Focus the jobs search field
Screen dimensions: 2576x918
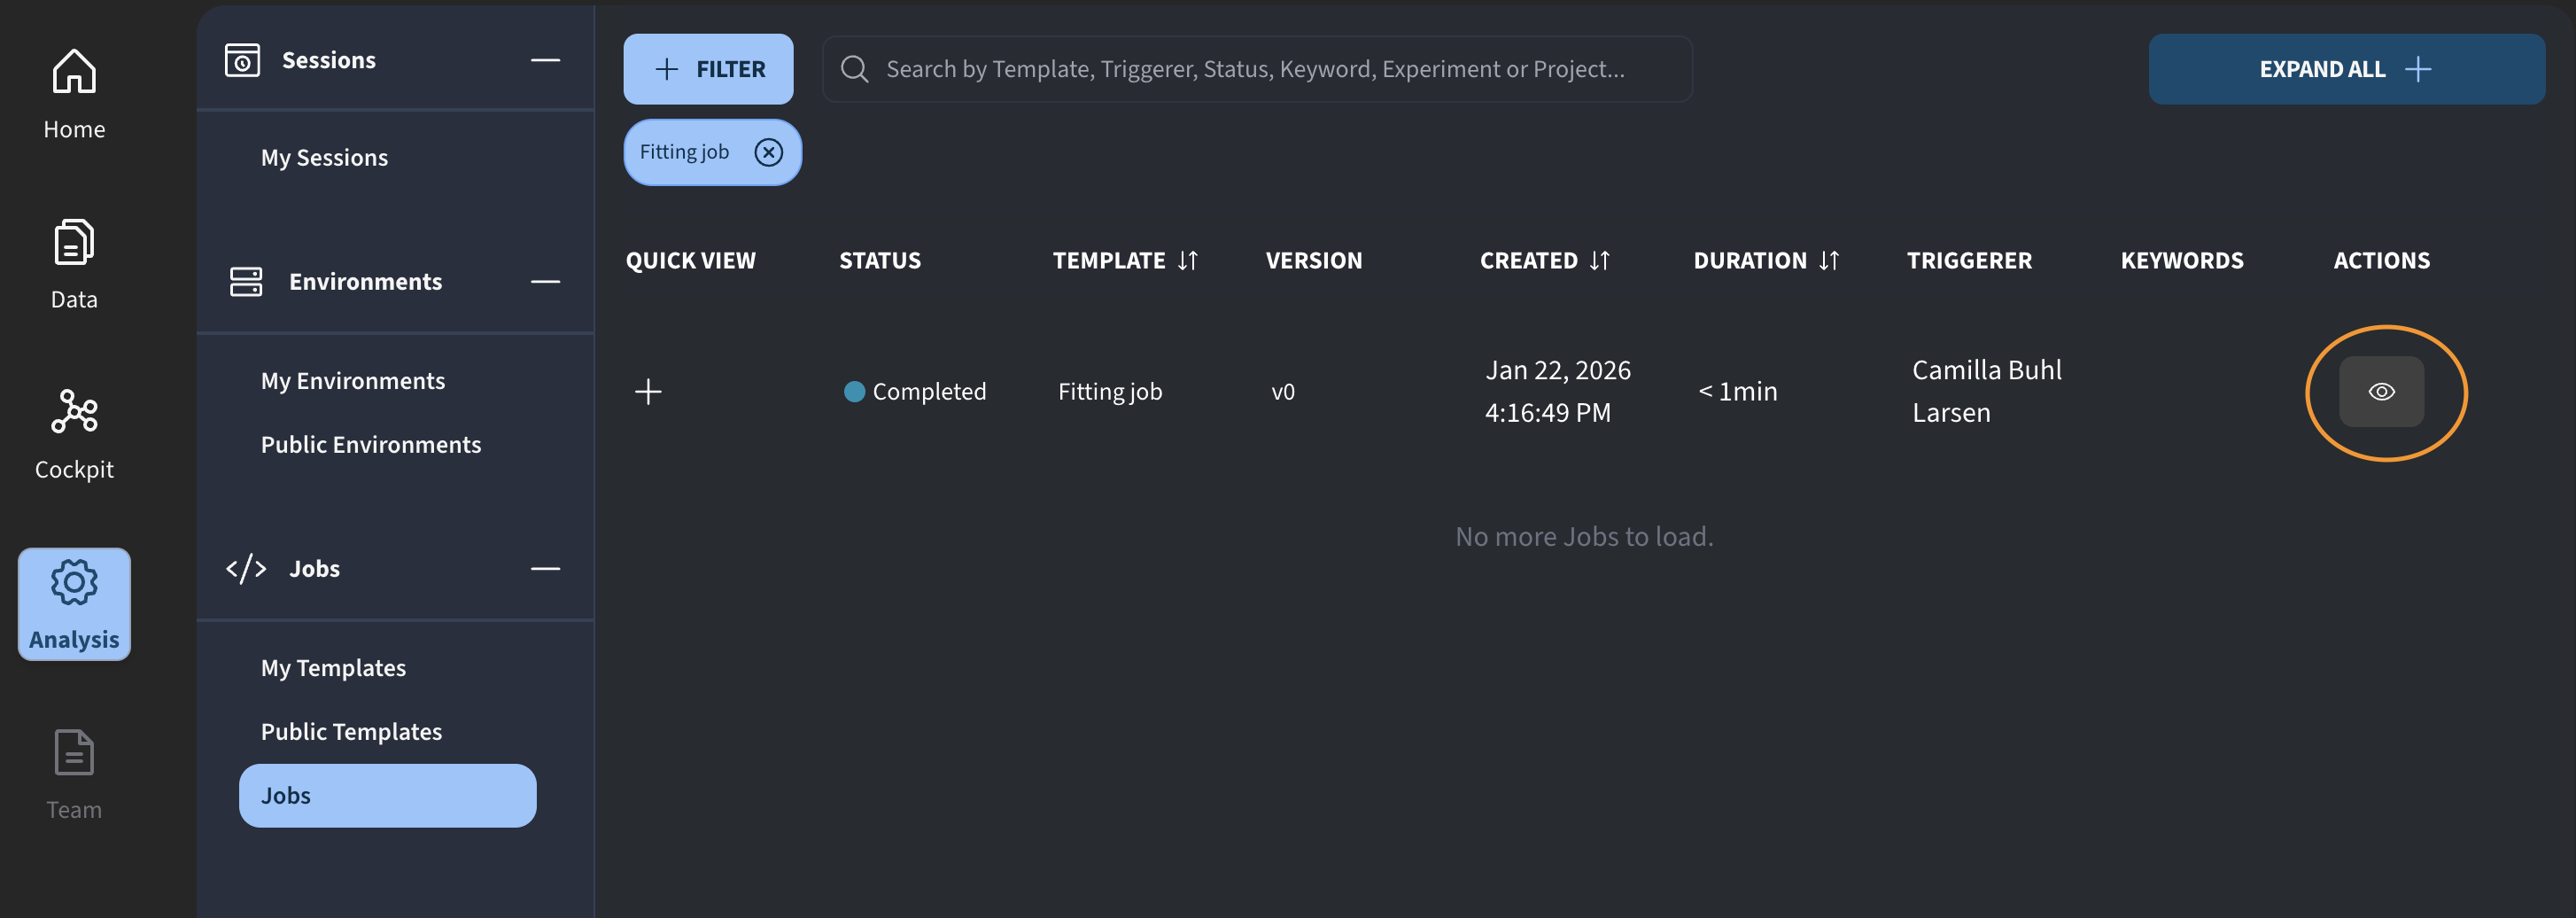pyautogui.click(x=1270, y=69)
